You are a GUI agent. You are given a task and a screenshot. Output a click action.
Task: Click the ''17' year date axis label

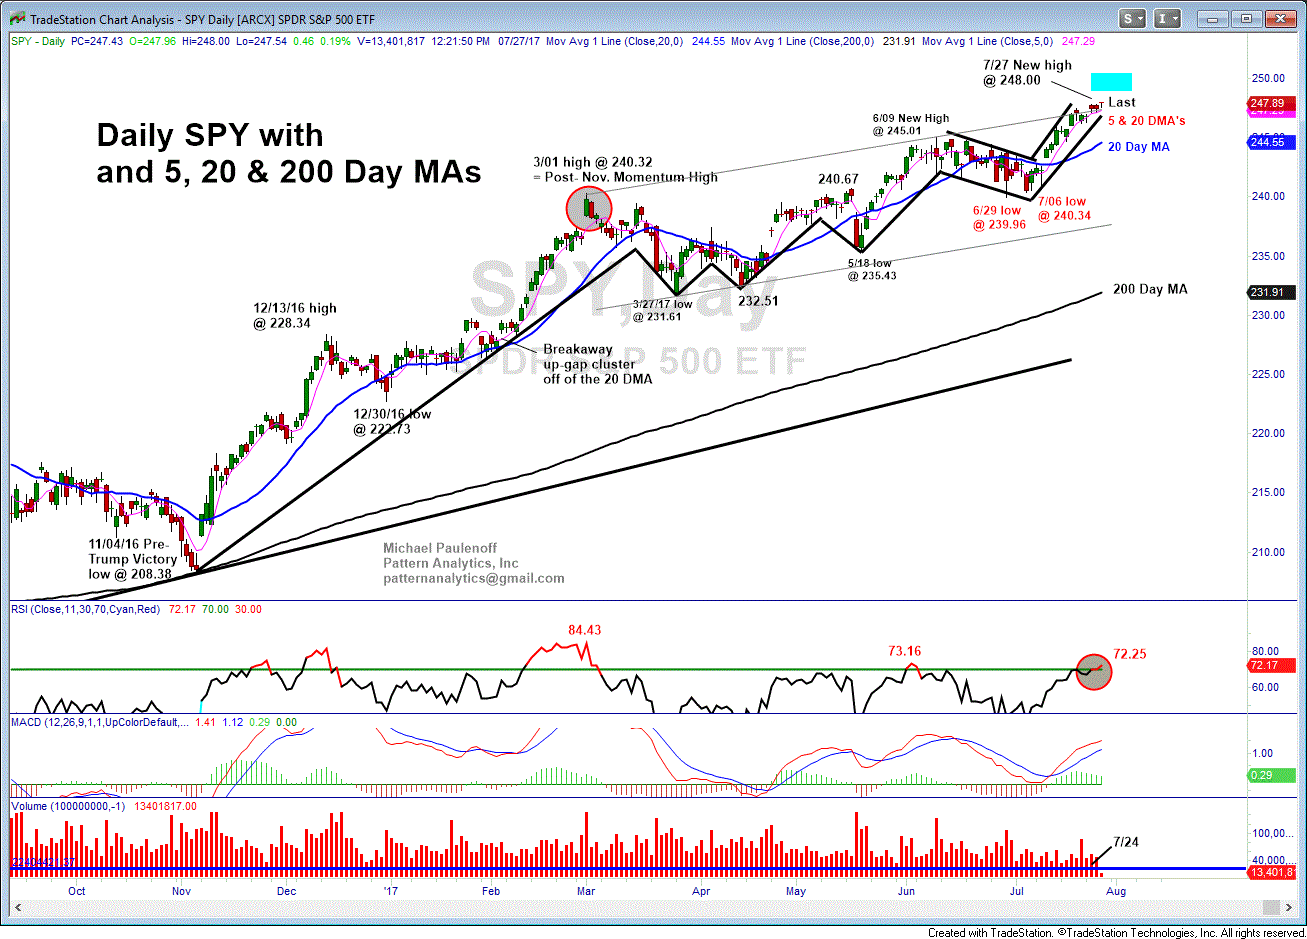point(391,891)
